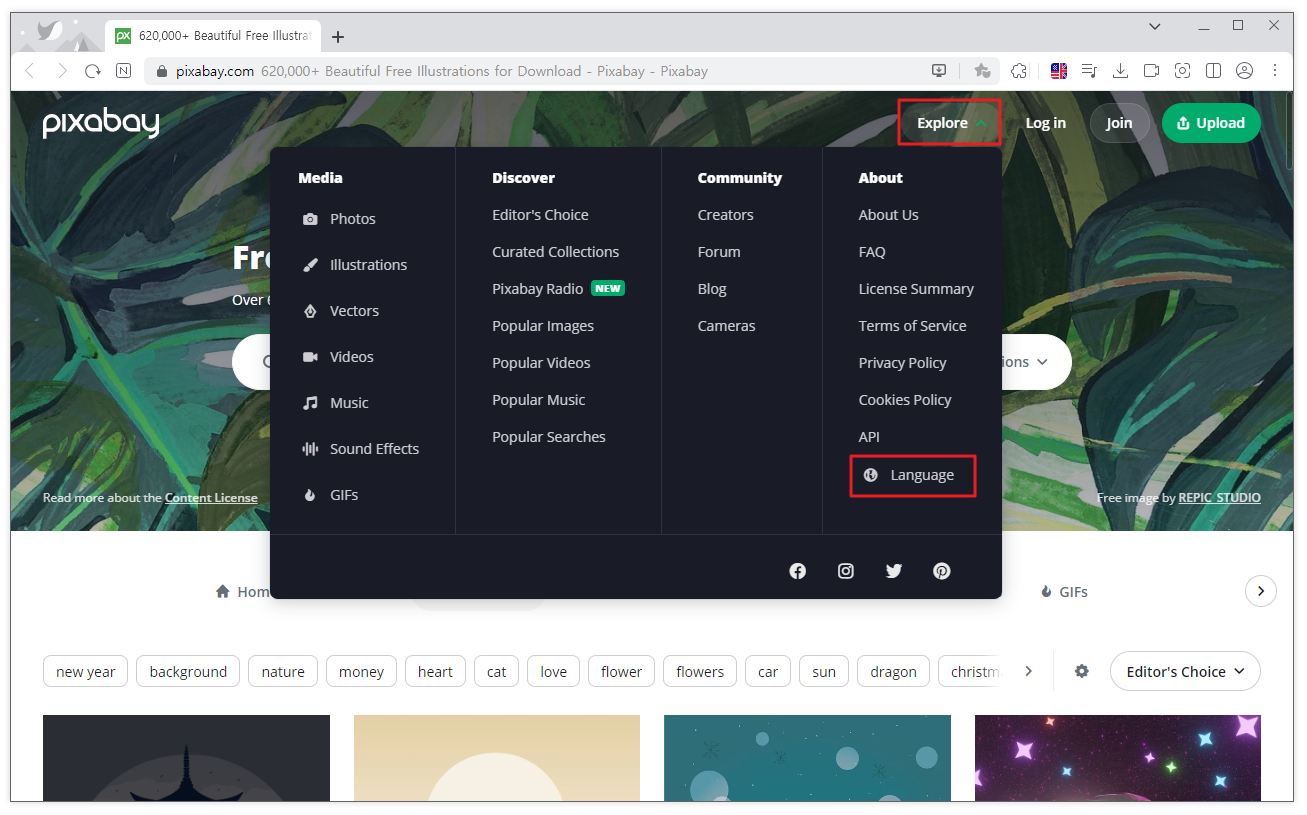Open the FAQ menu link

click(872, 252)
